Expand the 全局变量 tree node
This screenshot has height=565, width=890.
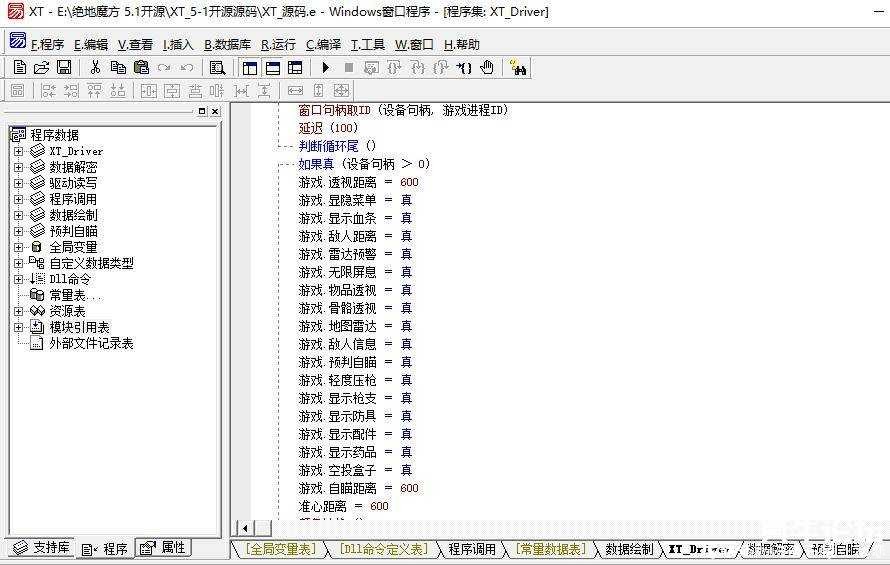[x=19, y=247]
